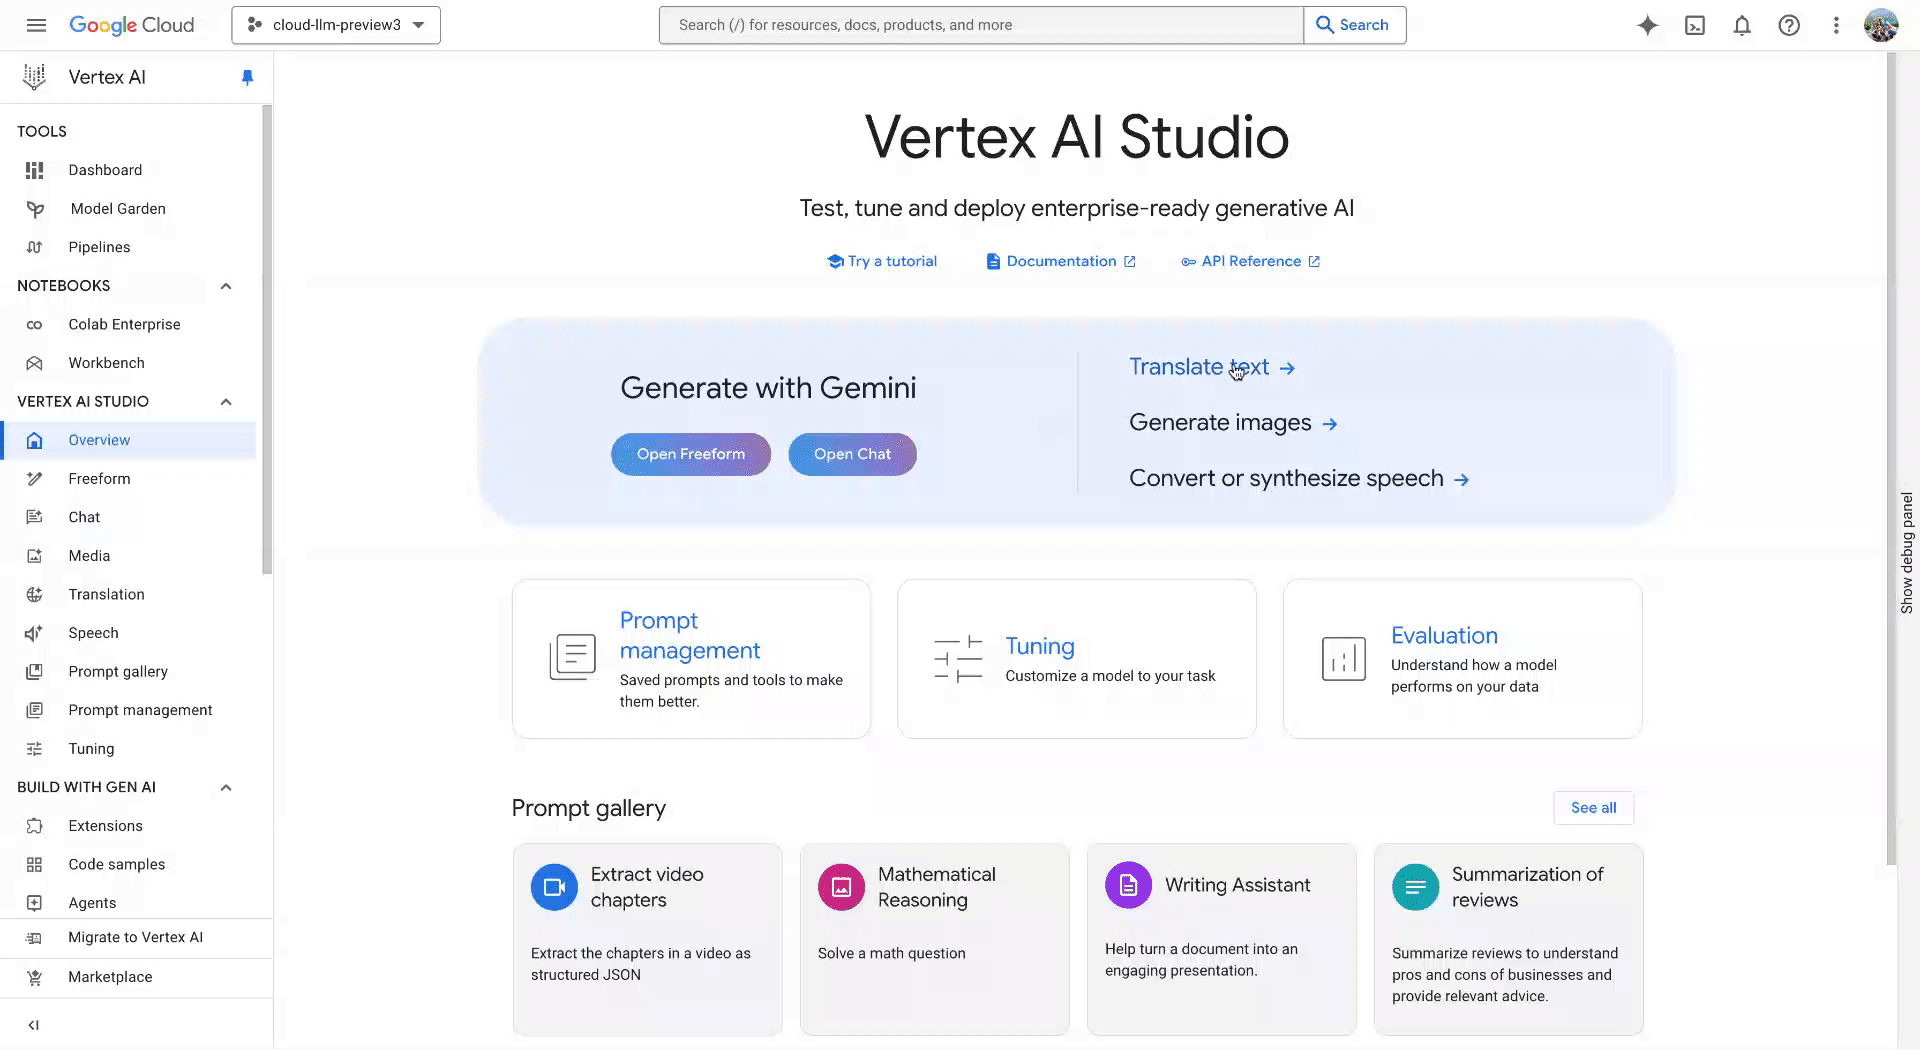Click the main page vertical scrollbar
This screenshot has height=1050, width=1920.
pos(1890,460)
